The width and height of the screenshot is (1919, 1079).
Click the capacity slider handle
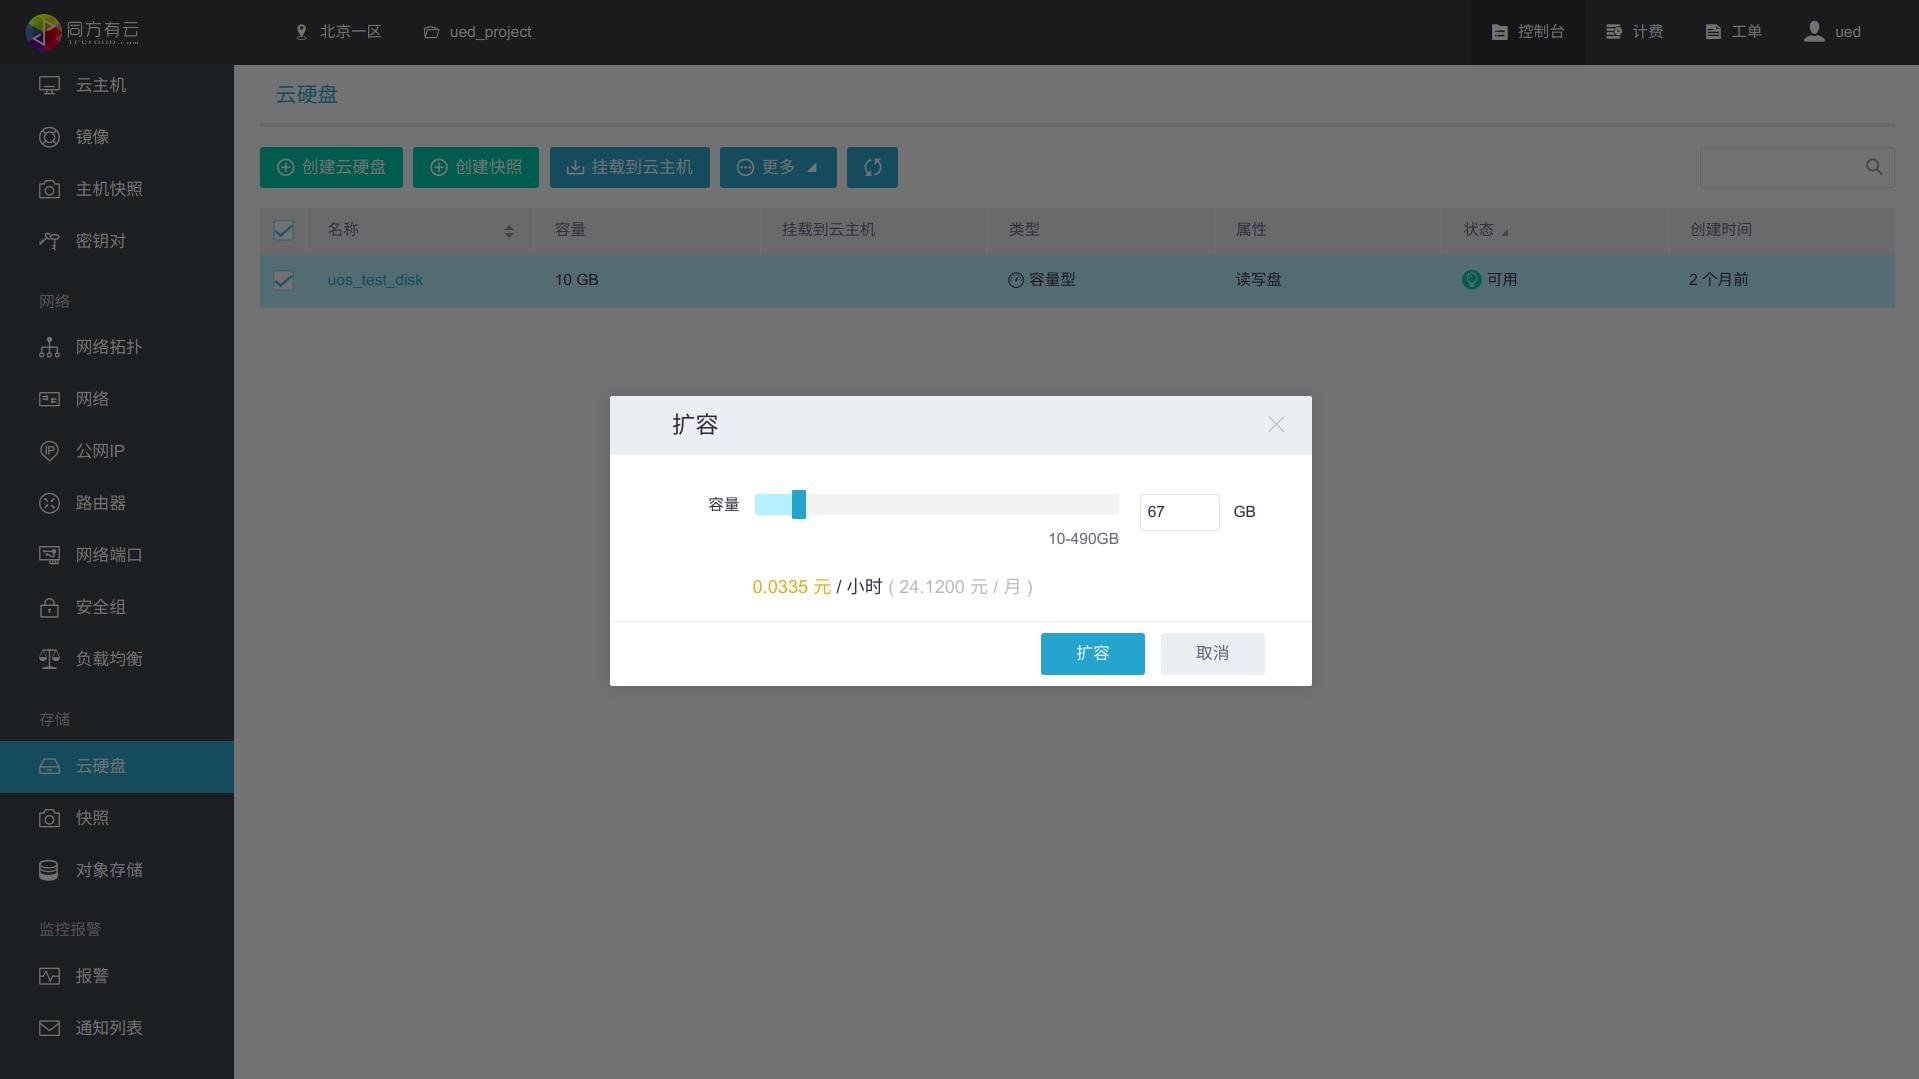point(798,504)
